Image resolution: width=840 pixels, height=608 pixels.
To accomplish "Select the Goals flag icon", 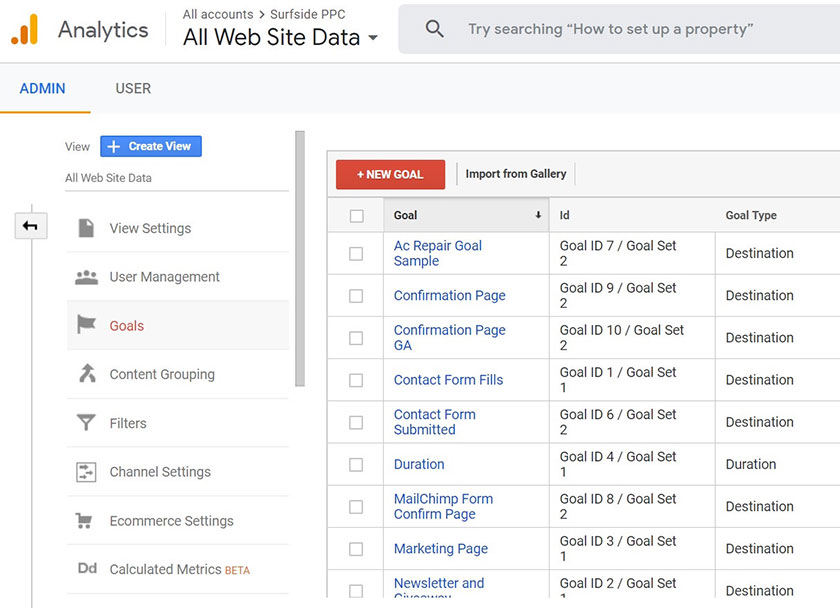I will pyautogui.click(x=87, y=326).
